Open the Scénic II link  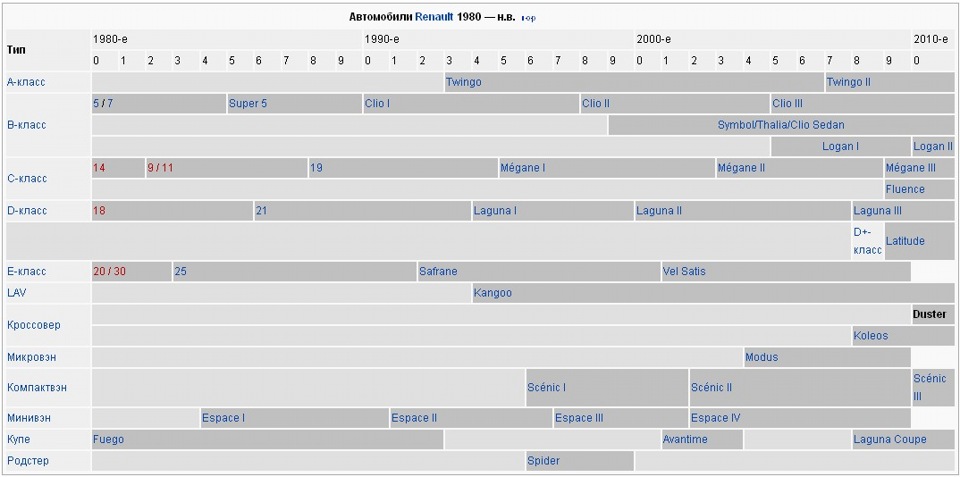coord(711,388)
